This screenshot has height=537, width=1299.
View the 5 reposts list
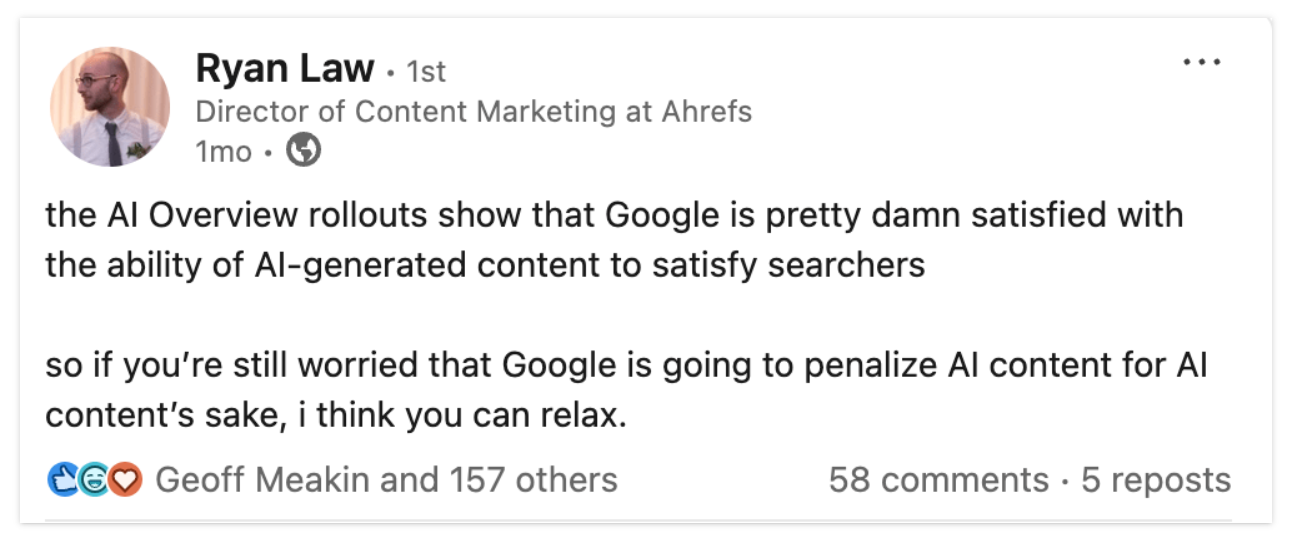click(1155, 480)
